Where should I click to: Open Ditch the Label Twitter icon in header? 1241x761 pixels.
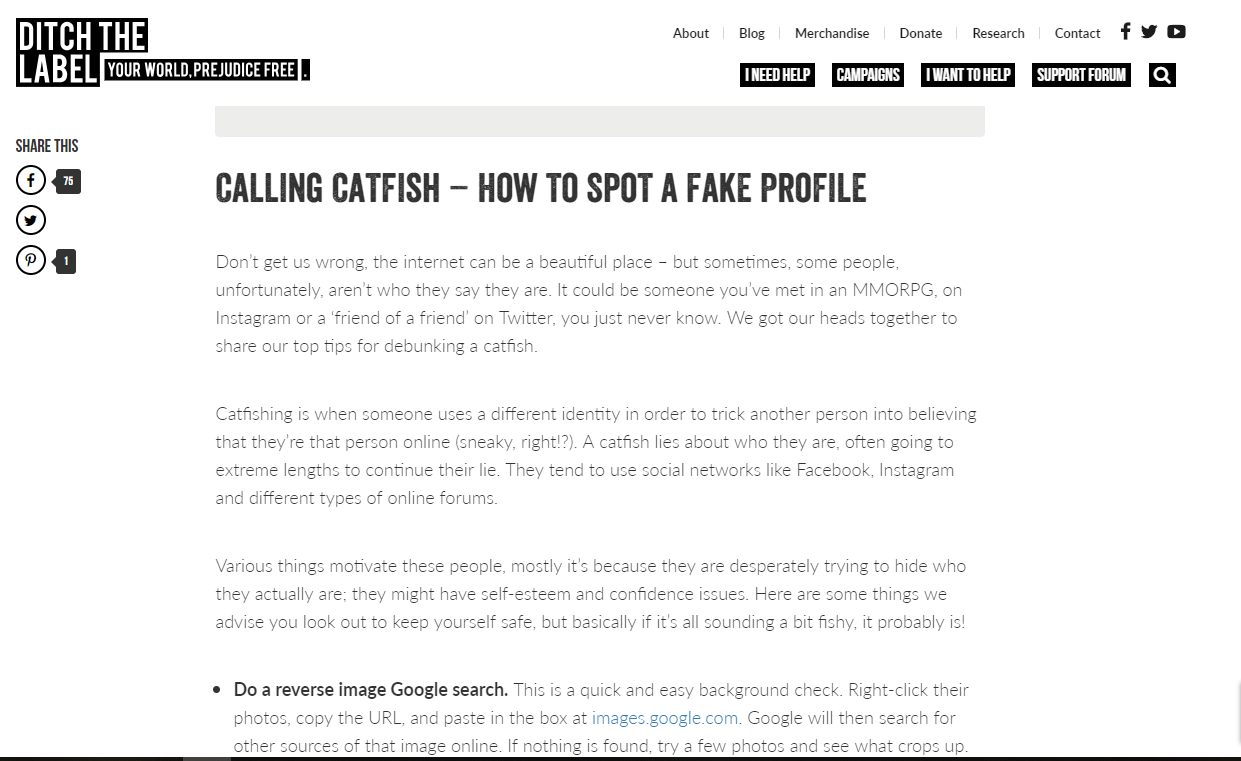coord(1149,31)
